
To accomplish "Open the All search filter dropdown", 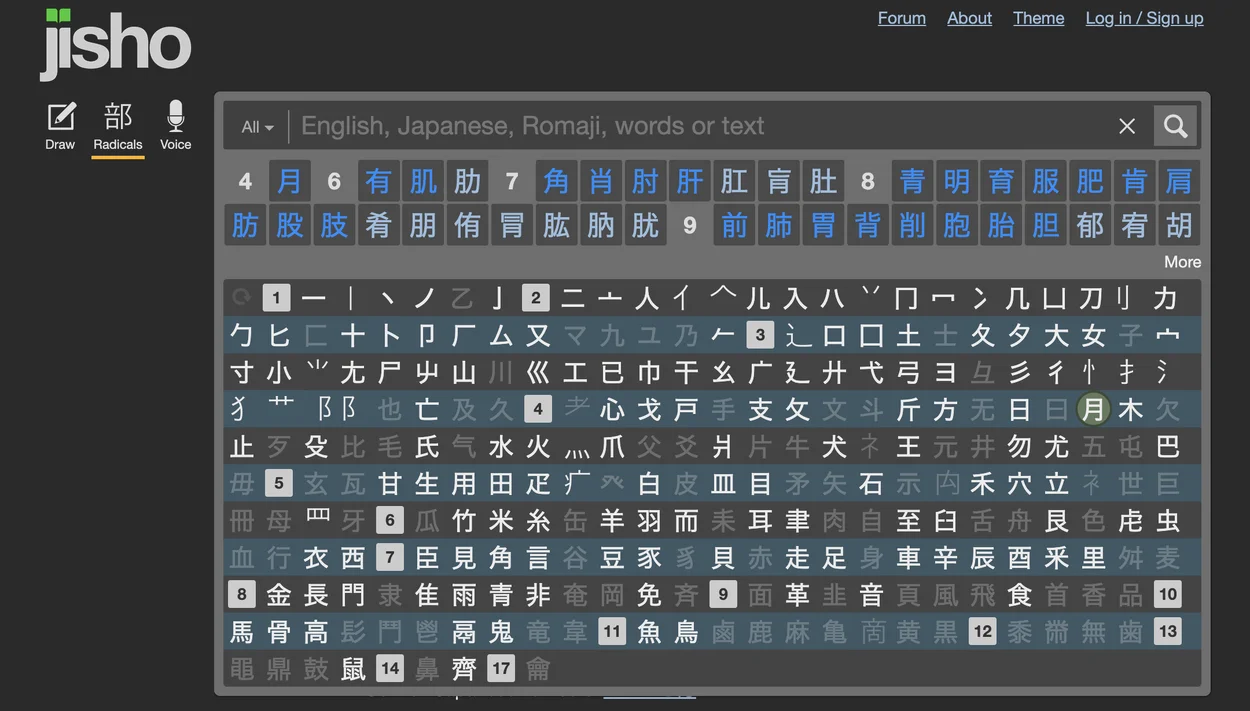I will 257,127.
